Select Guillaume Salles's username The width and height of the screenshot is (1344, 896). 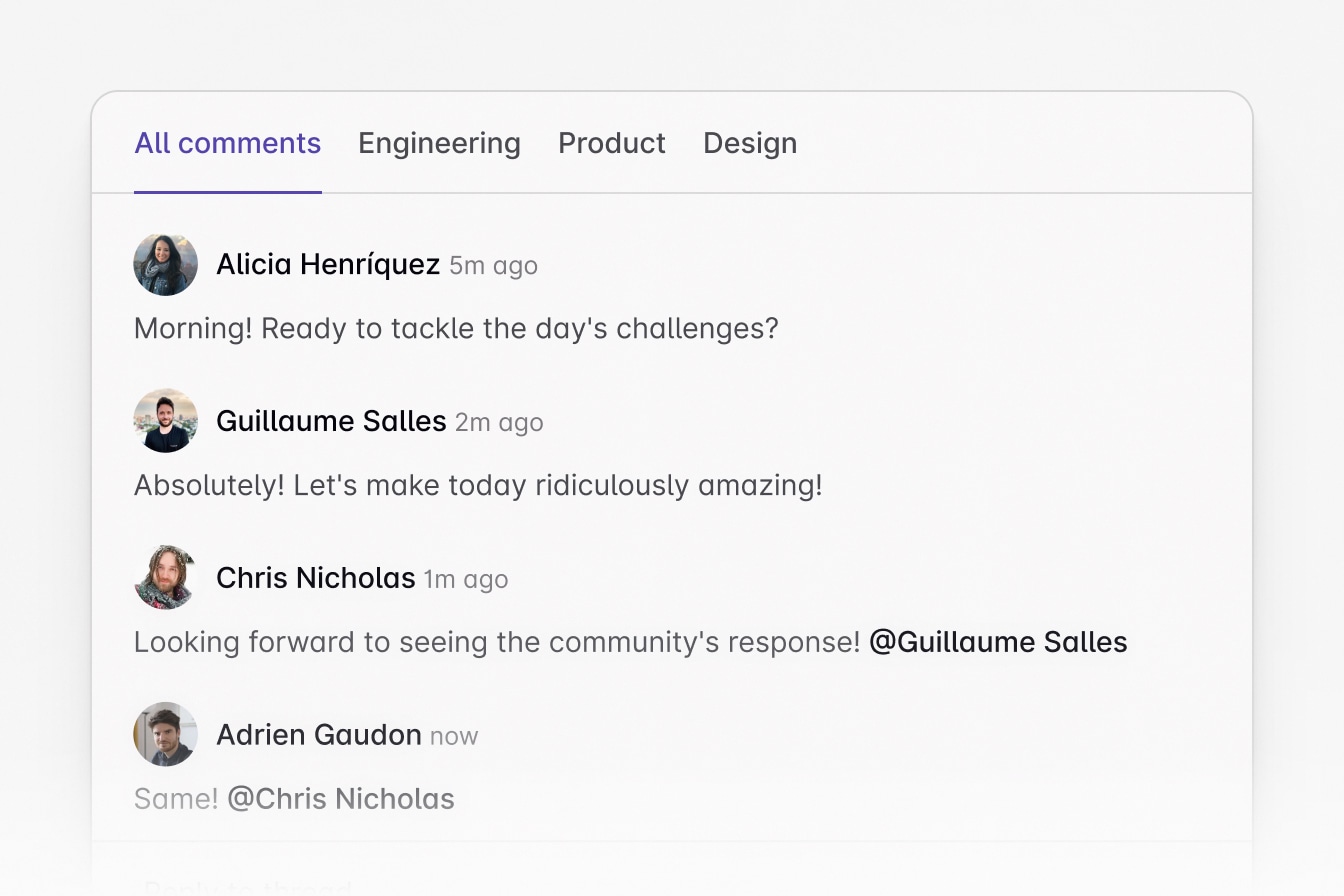331,420
